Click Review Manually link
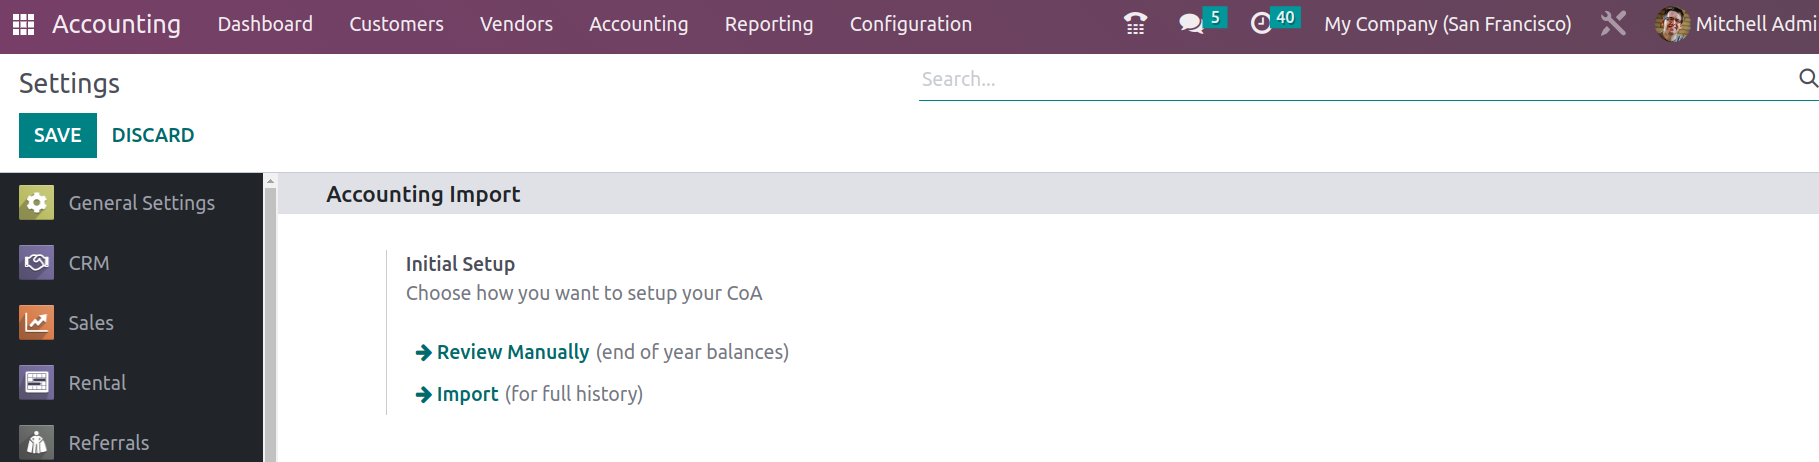1819x462 pixels. 512,352
